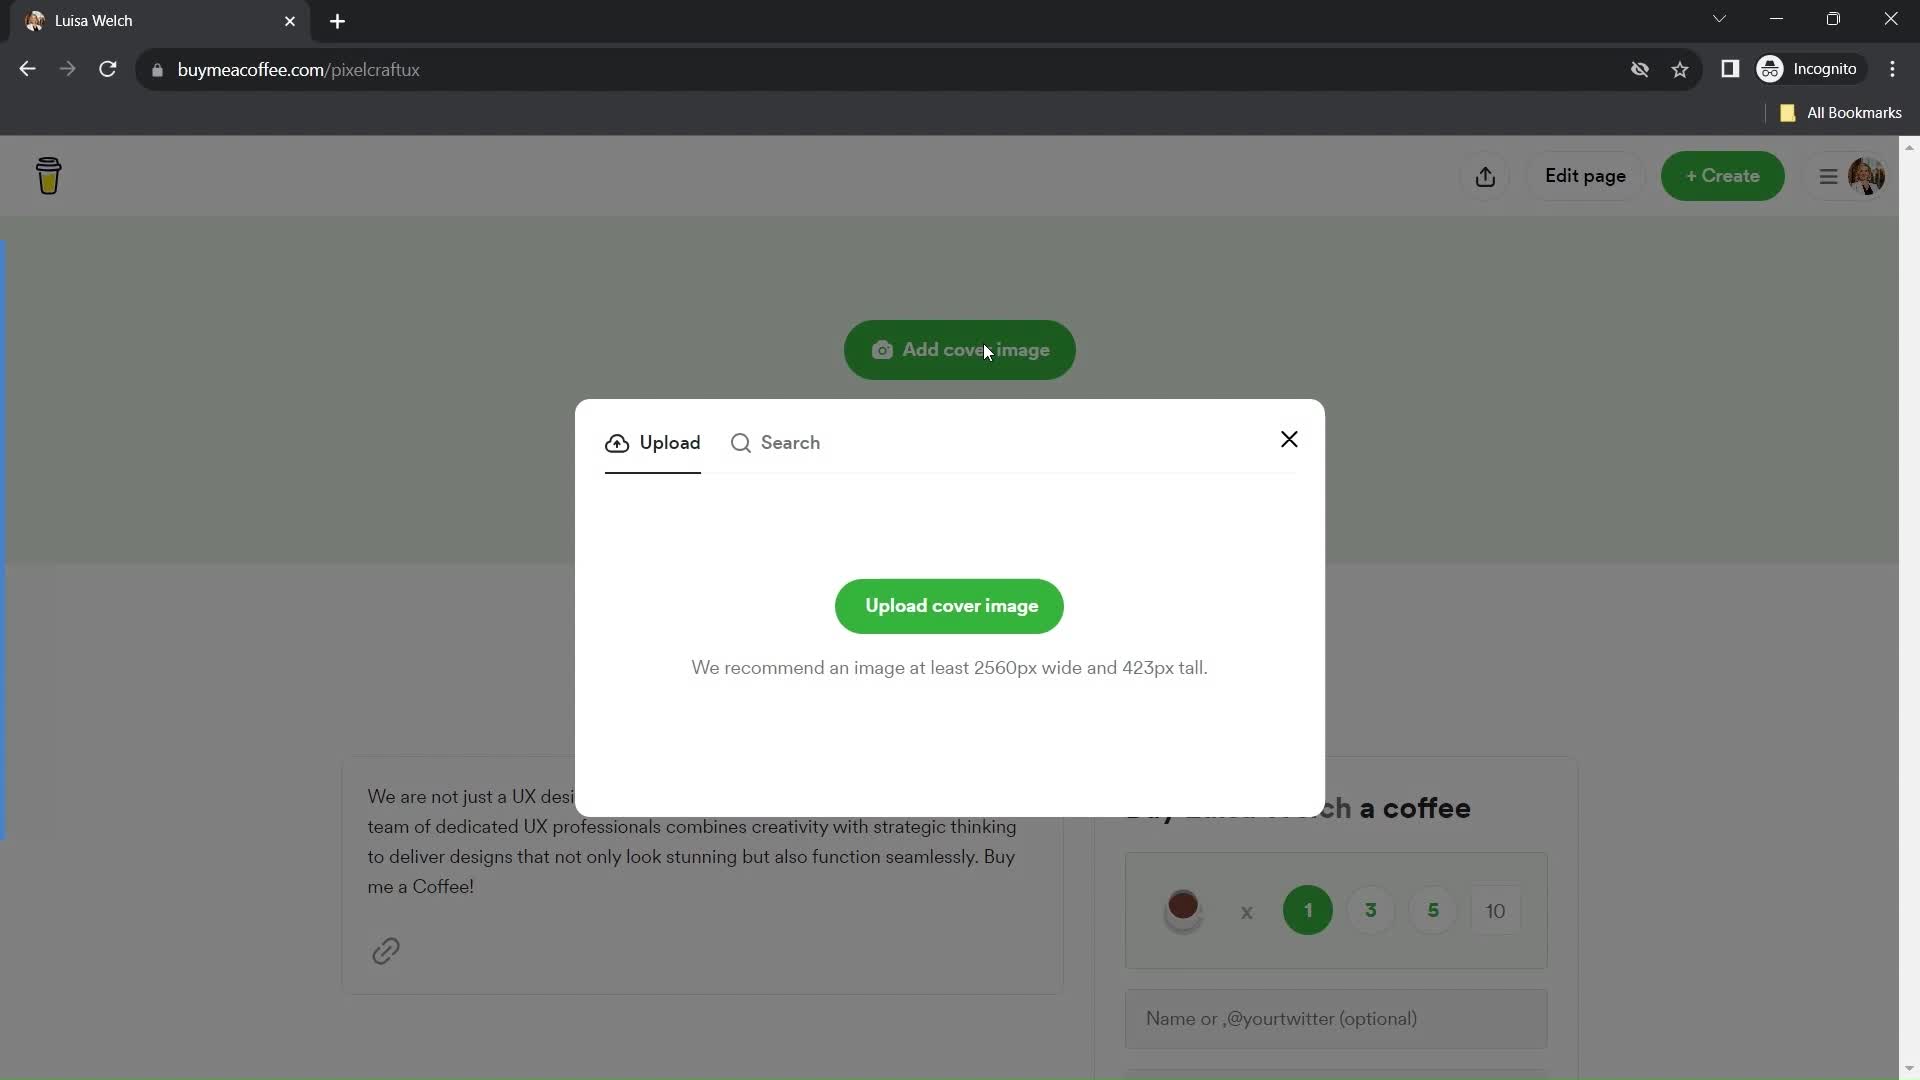Select quantity multiplier 1 coffee

coord(1307,910)
